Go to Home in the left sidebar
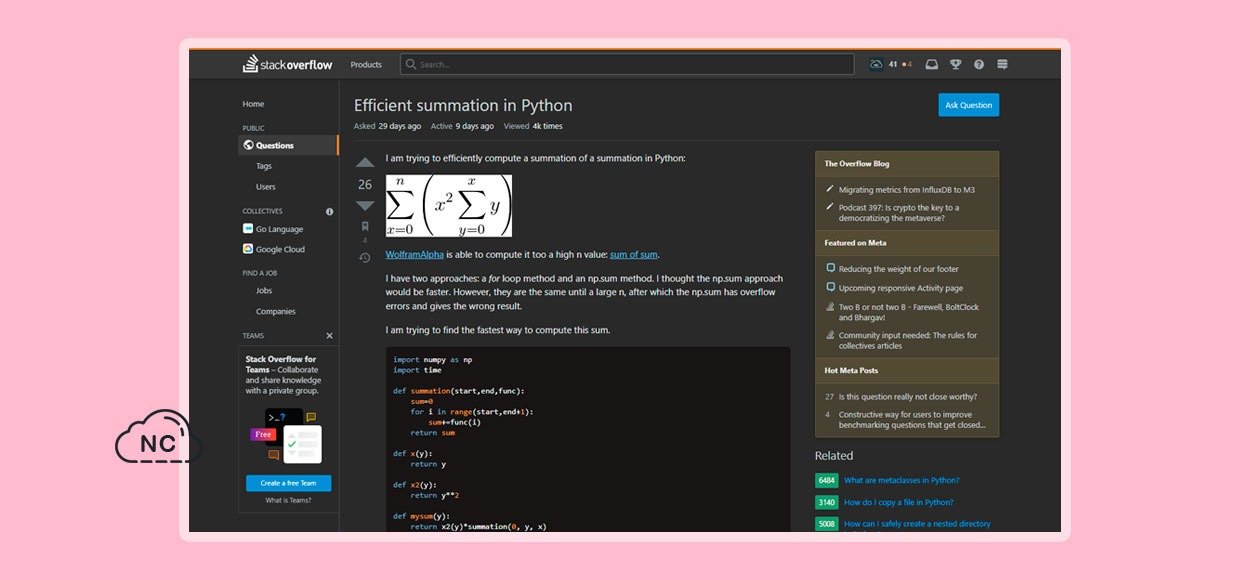 tap(253, 104)
